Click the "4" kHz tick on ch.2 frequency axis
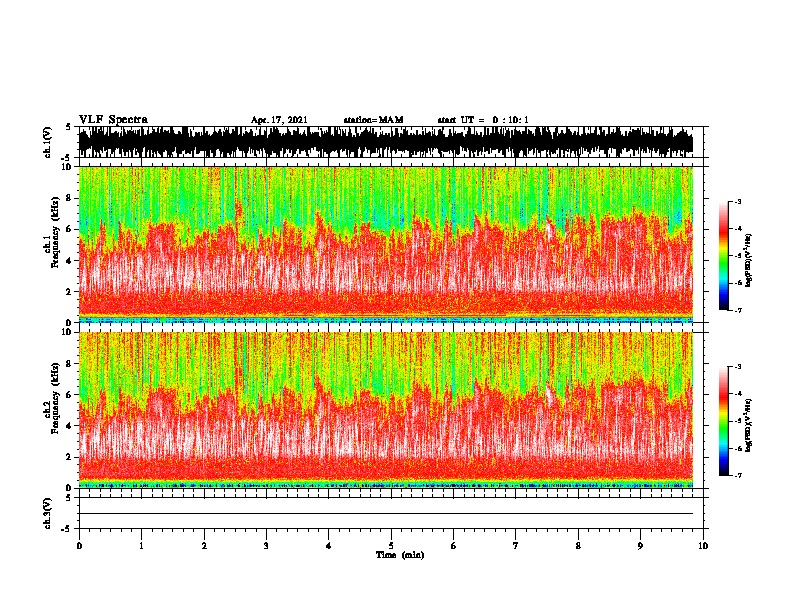Image resolution: width=792 pixels, height=612 pixels. (69, 426)
